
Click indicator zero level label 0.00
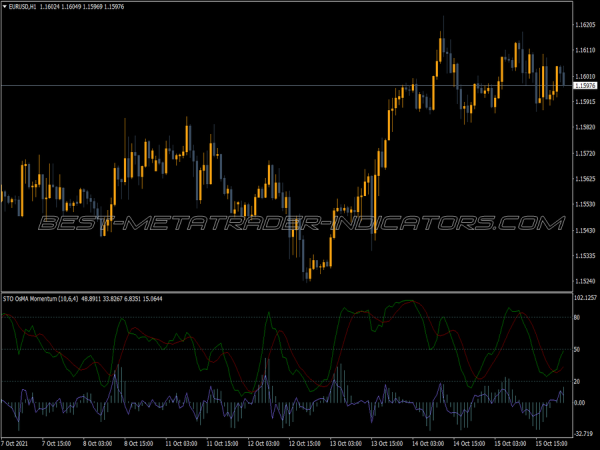point(580,403)
